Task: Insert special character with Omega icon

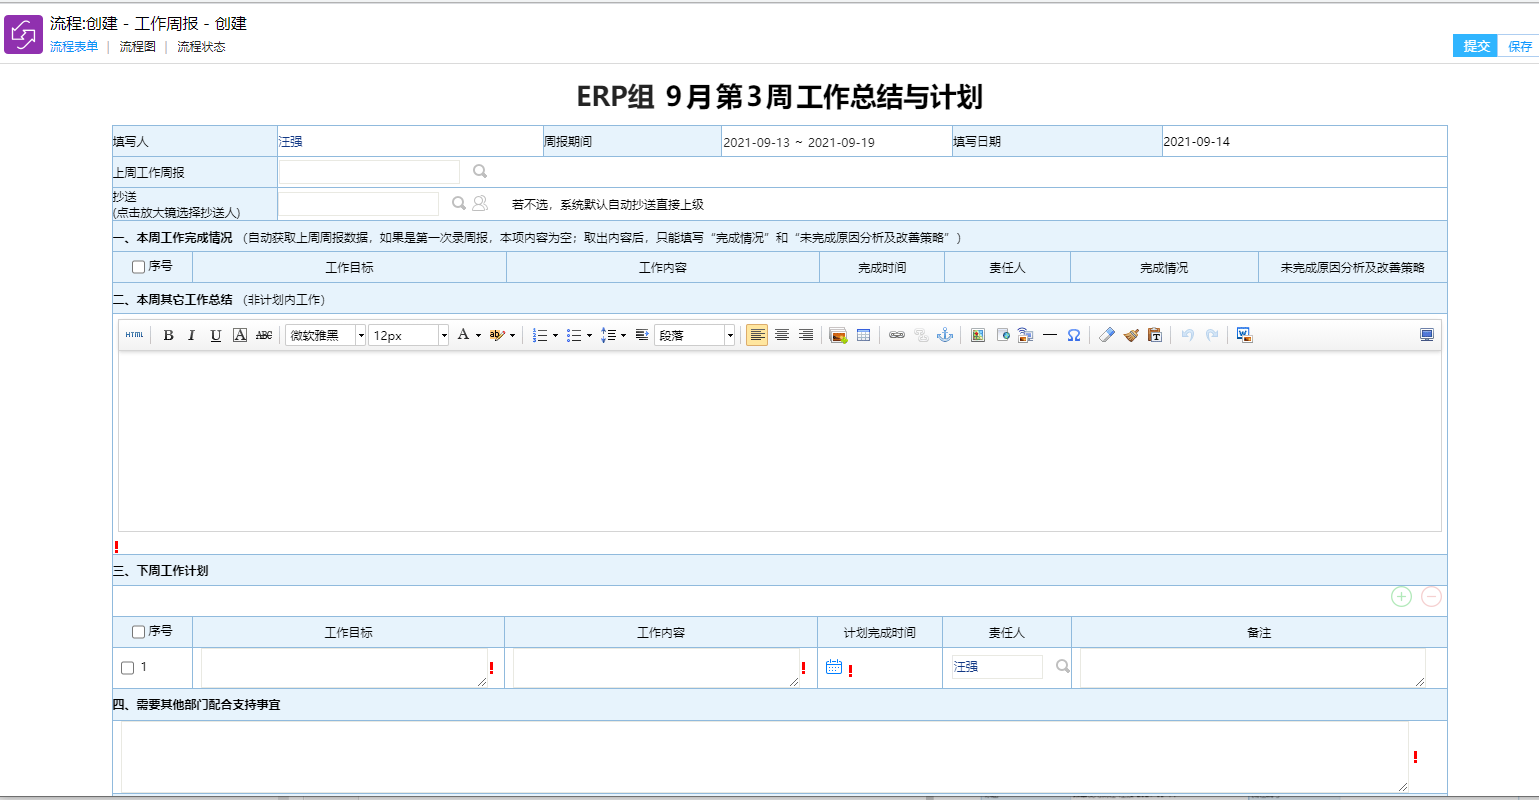Action: point(1073,335)
